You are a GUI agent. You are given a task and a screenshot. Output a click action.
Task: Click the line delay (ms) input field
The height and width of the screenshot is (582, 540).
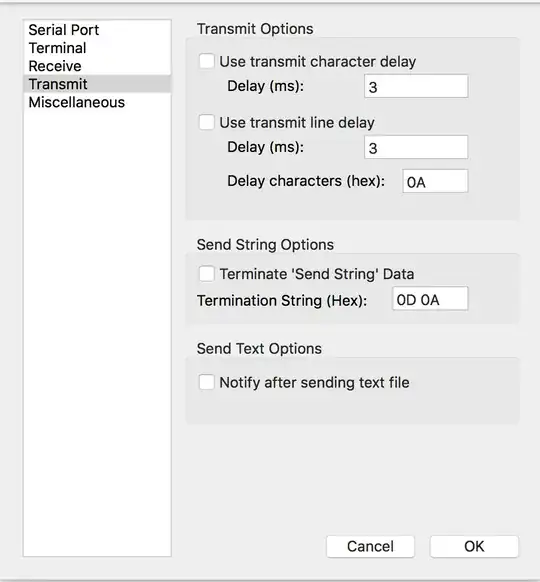coord(416,147)
